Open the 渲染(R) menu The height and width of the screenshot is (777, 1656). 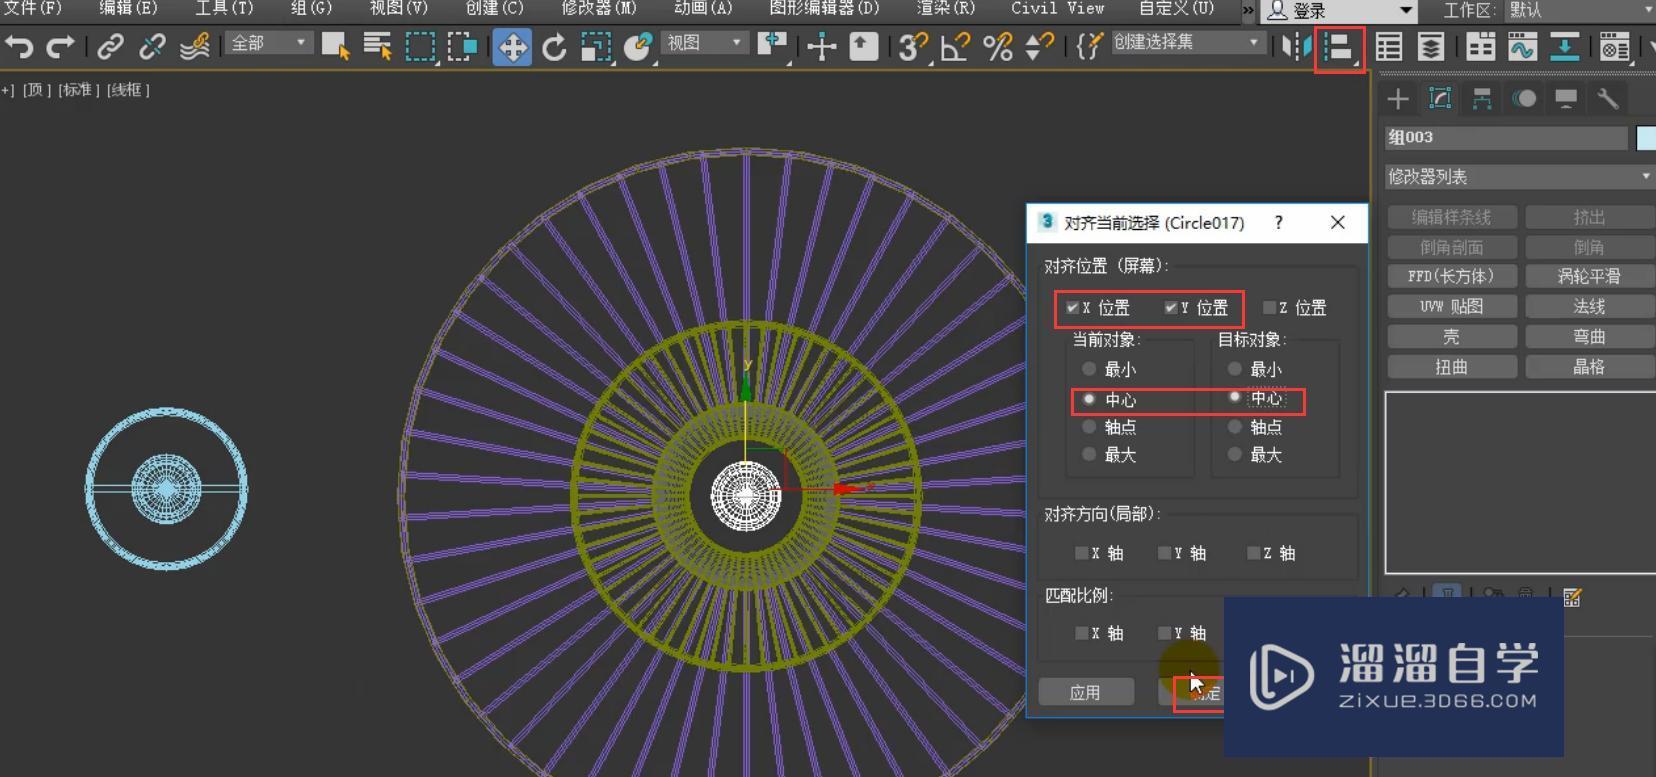946,8
